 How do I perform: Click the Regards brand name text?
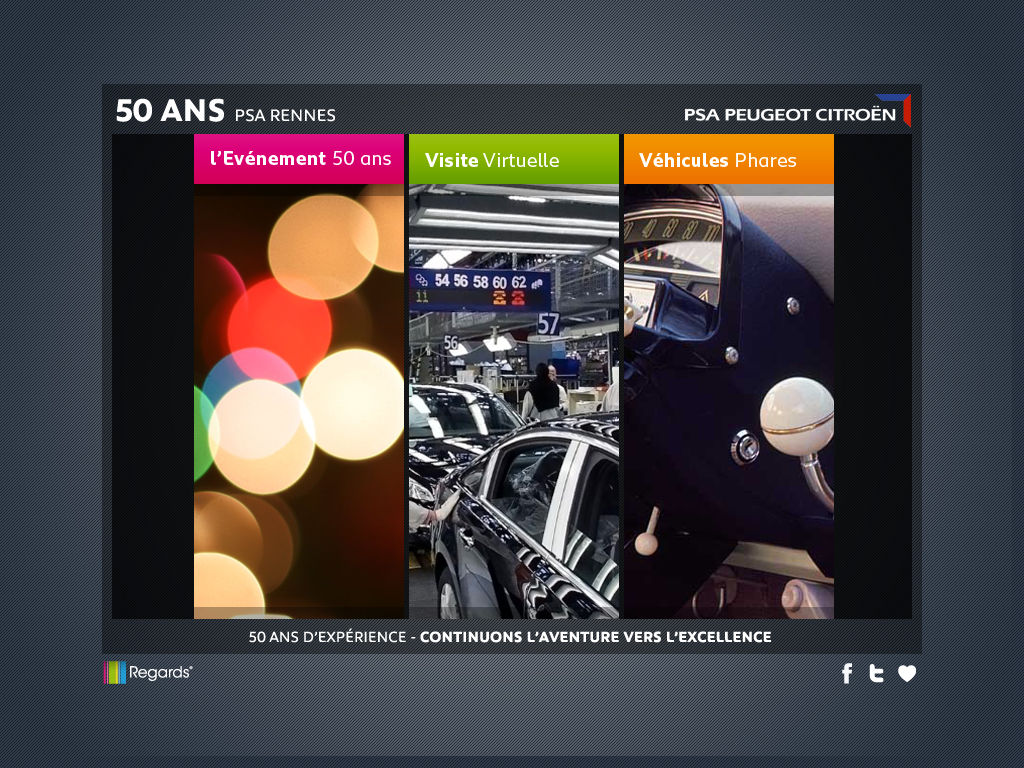coord(160,673)
